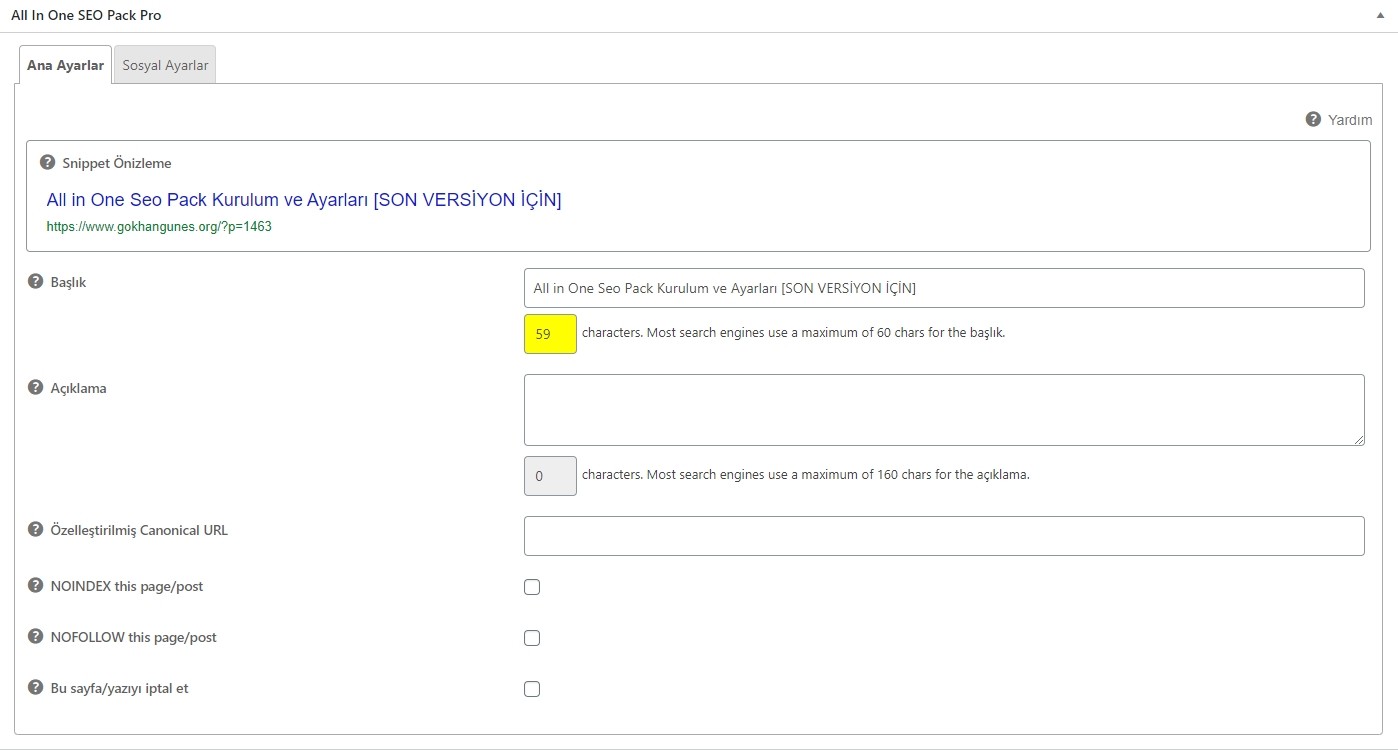This screenshot has height=750, width=1398.
Task: Click the Snippet Önizleme label
Action: (x=117, y=163)
